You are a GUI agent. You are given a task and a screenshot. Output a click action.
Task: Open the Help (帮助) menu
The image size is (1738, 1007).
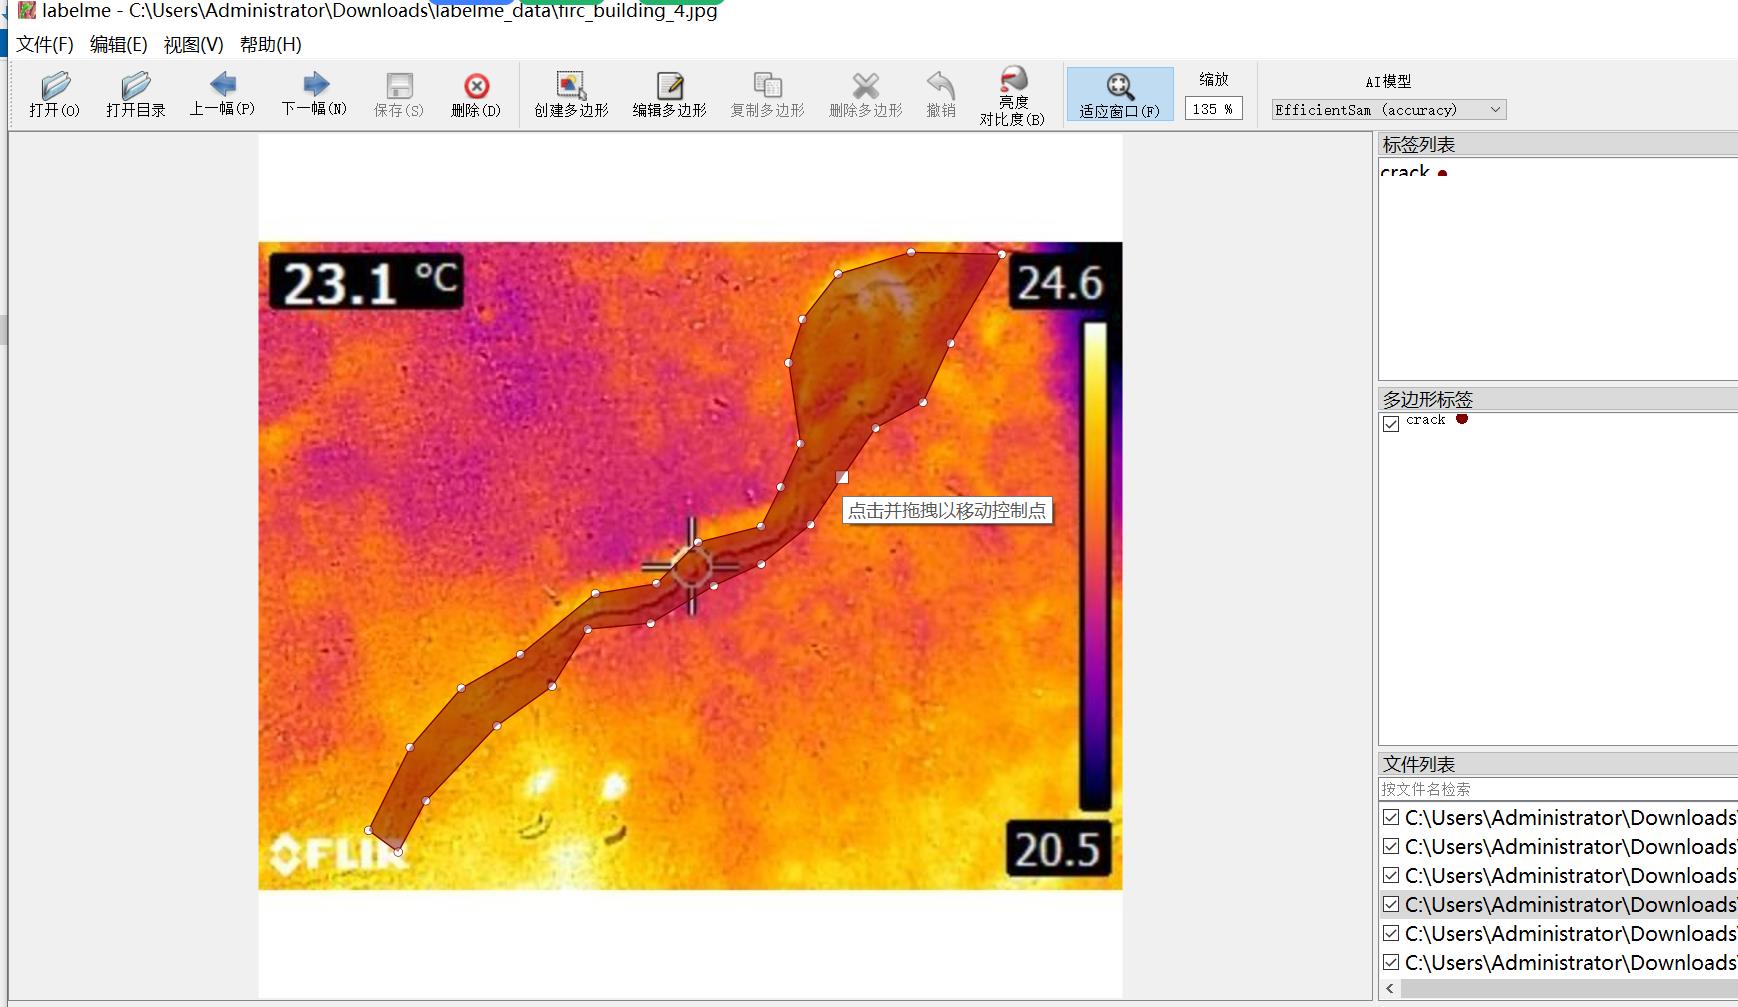pyautogui.click(x=270, y=45)
